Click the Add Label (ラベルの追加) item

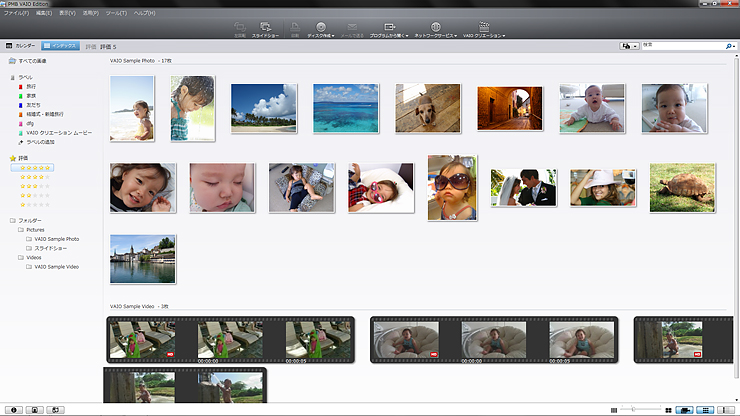pyautogui.click(x=42, y=141)
